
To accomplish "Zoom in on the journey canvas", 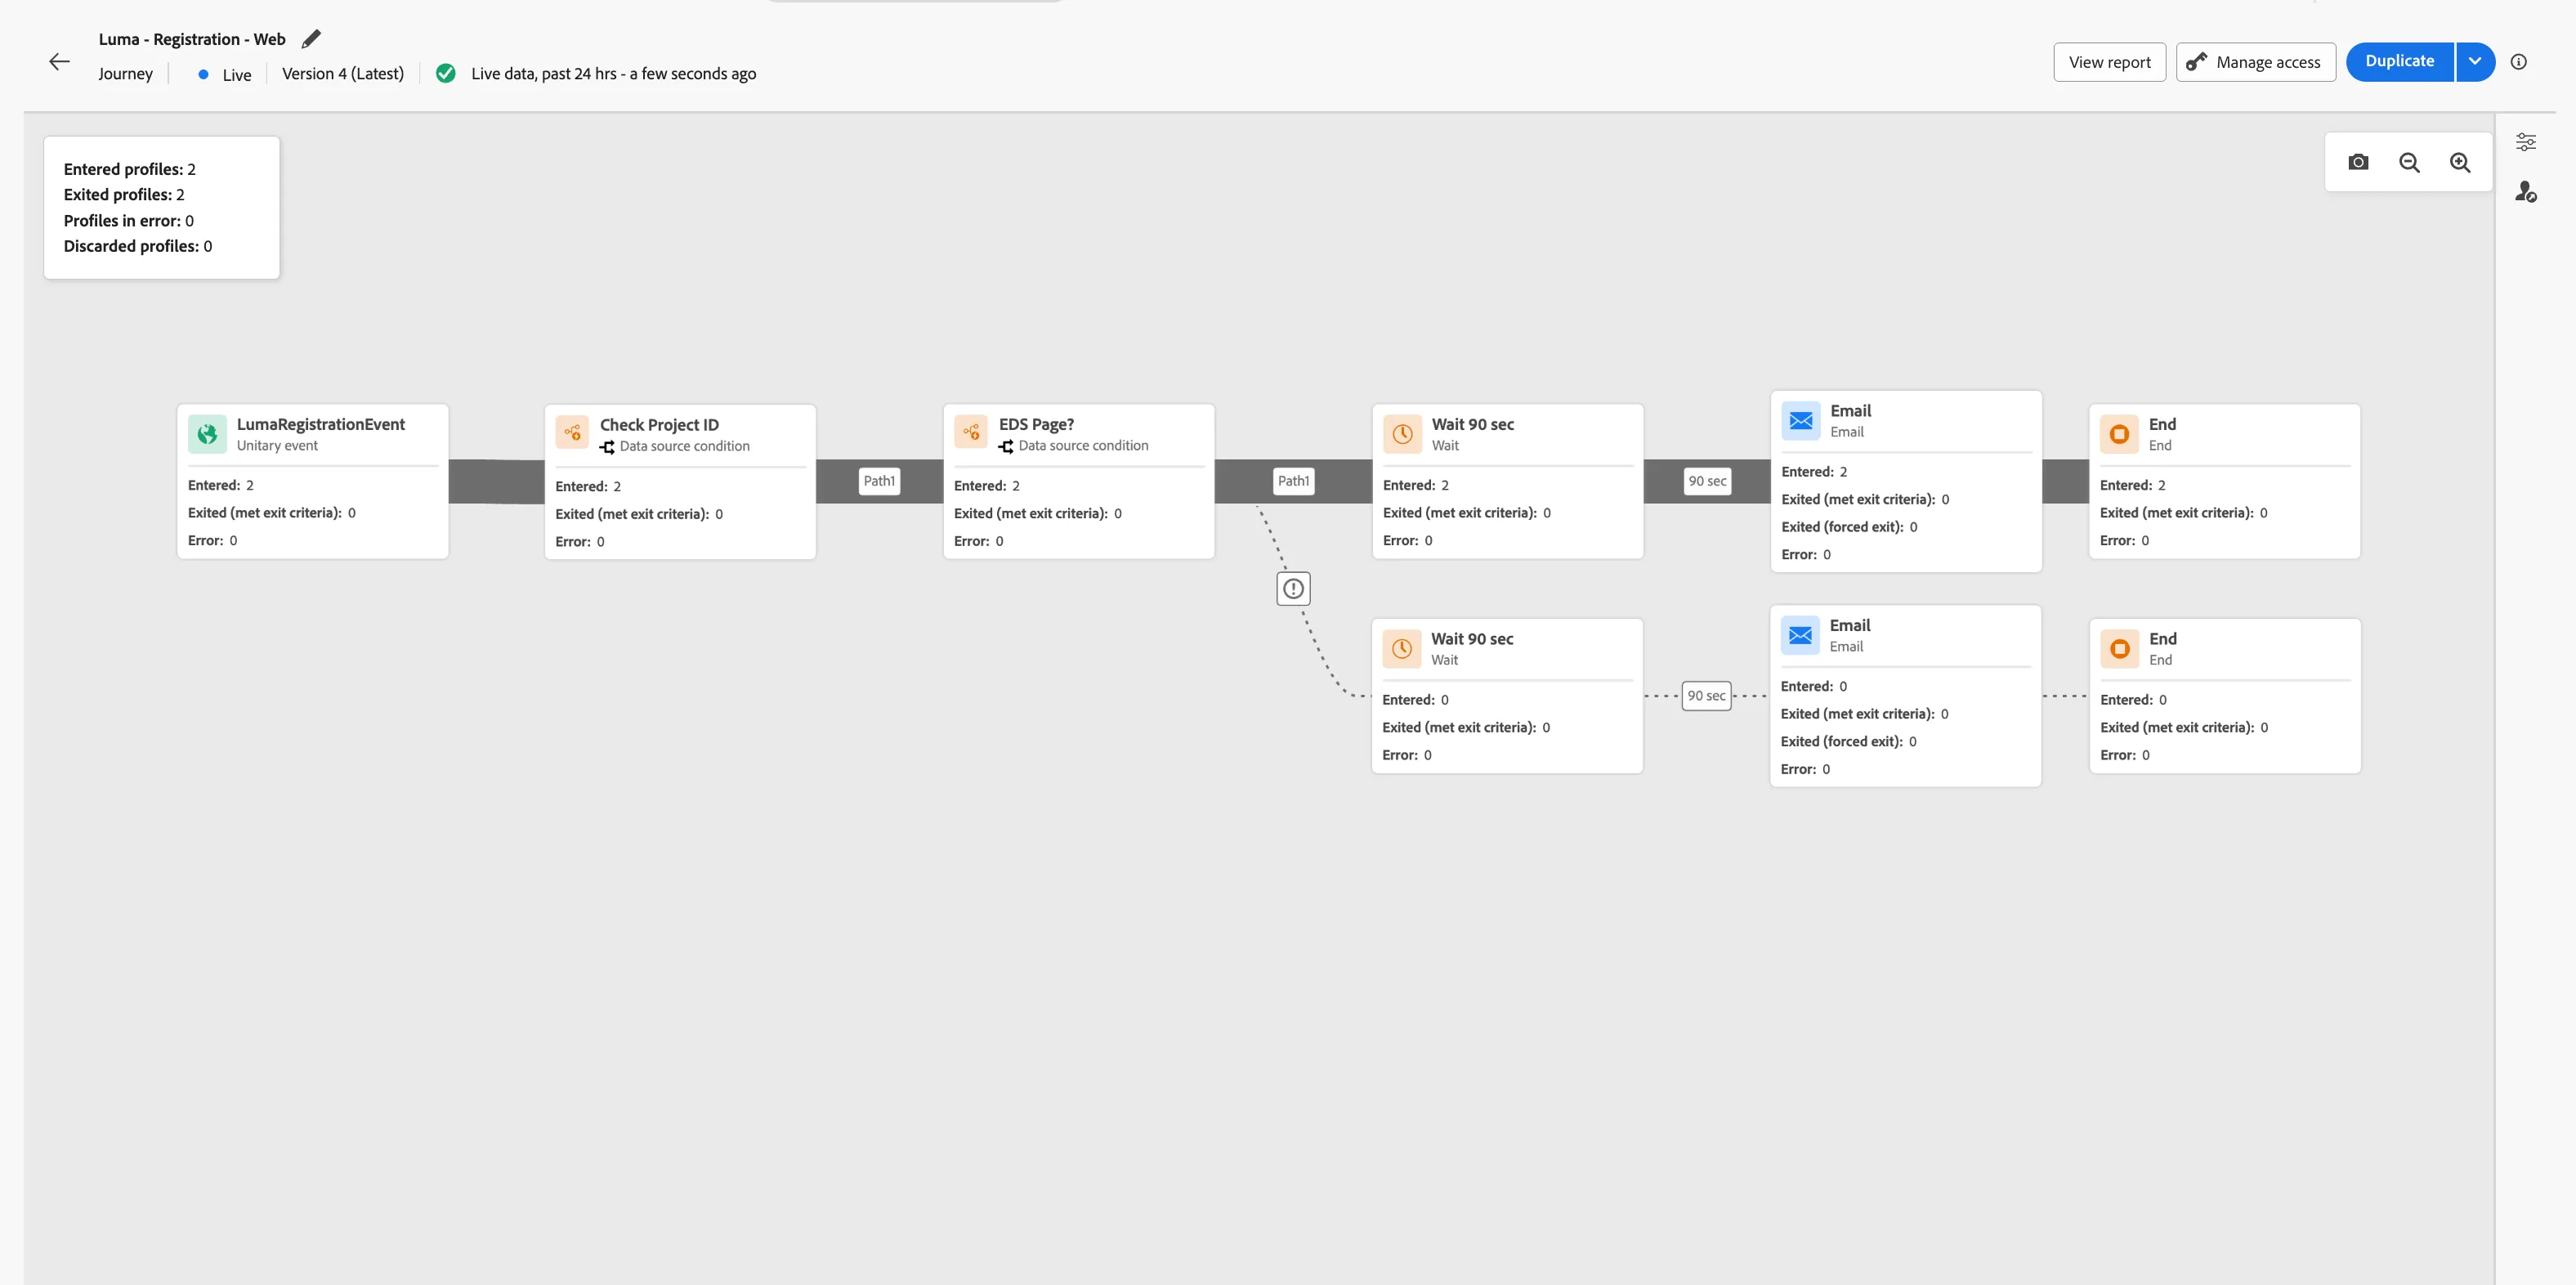I will [2460, 162].
